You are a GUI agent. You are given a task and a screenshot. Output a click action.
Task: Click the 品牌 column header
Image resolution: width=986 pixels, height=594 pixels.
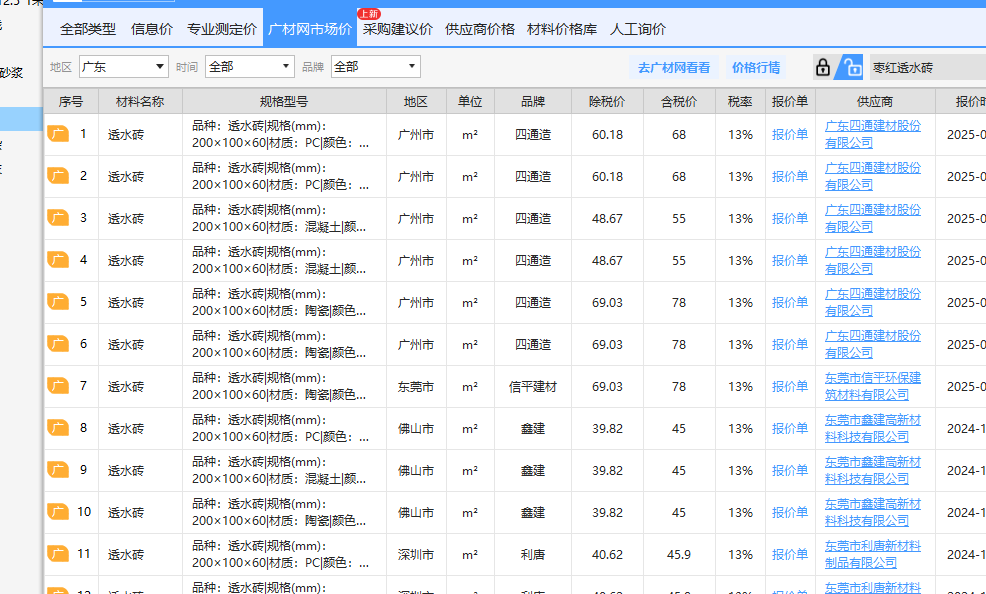(533, 101)
